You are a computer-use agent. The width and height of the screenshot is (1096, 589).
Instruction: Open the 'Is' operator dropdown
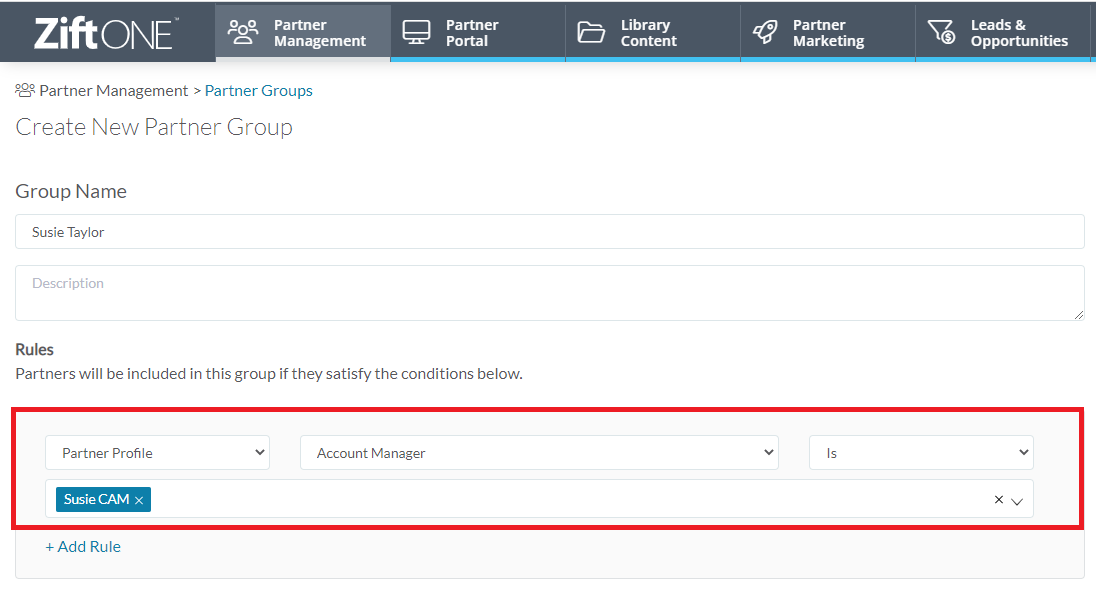[921, 453]
